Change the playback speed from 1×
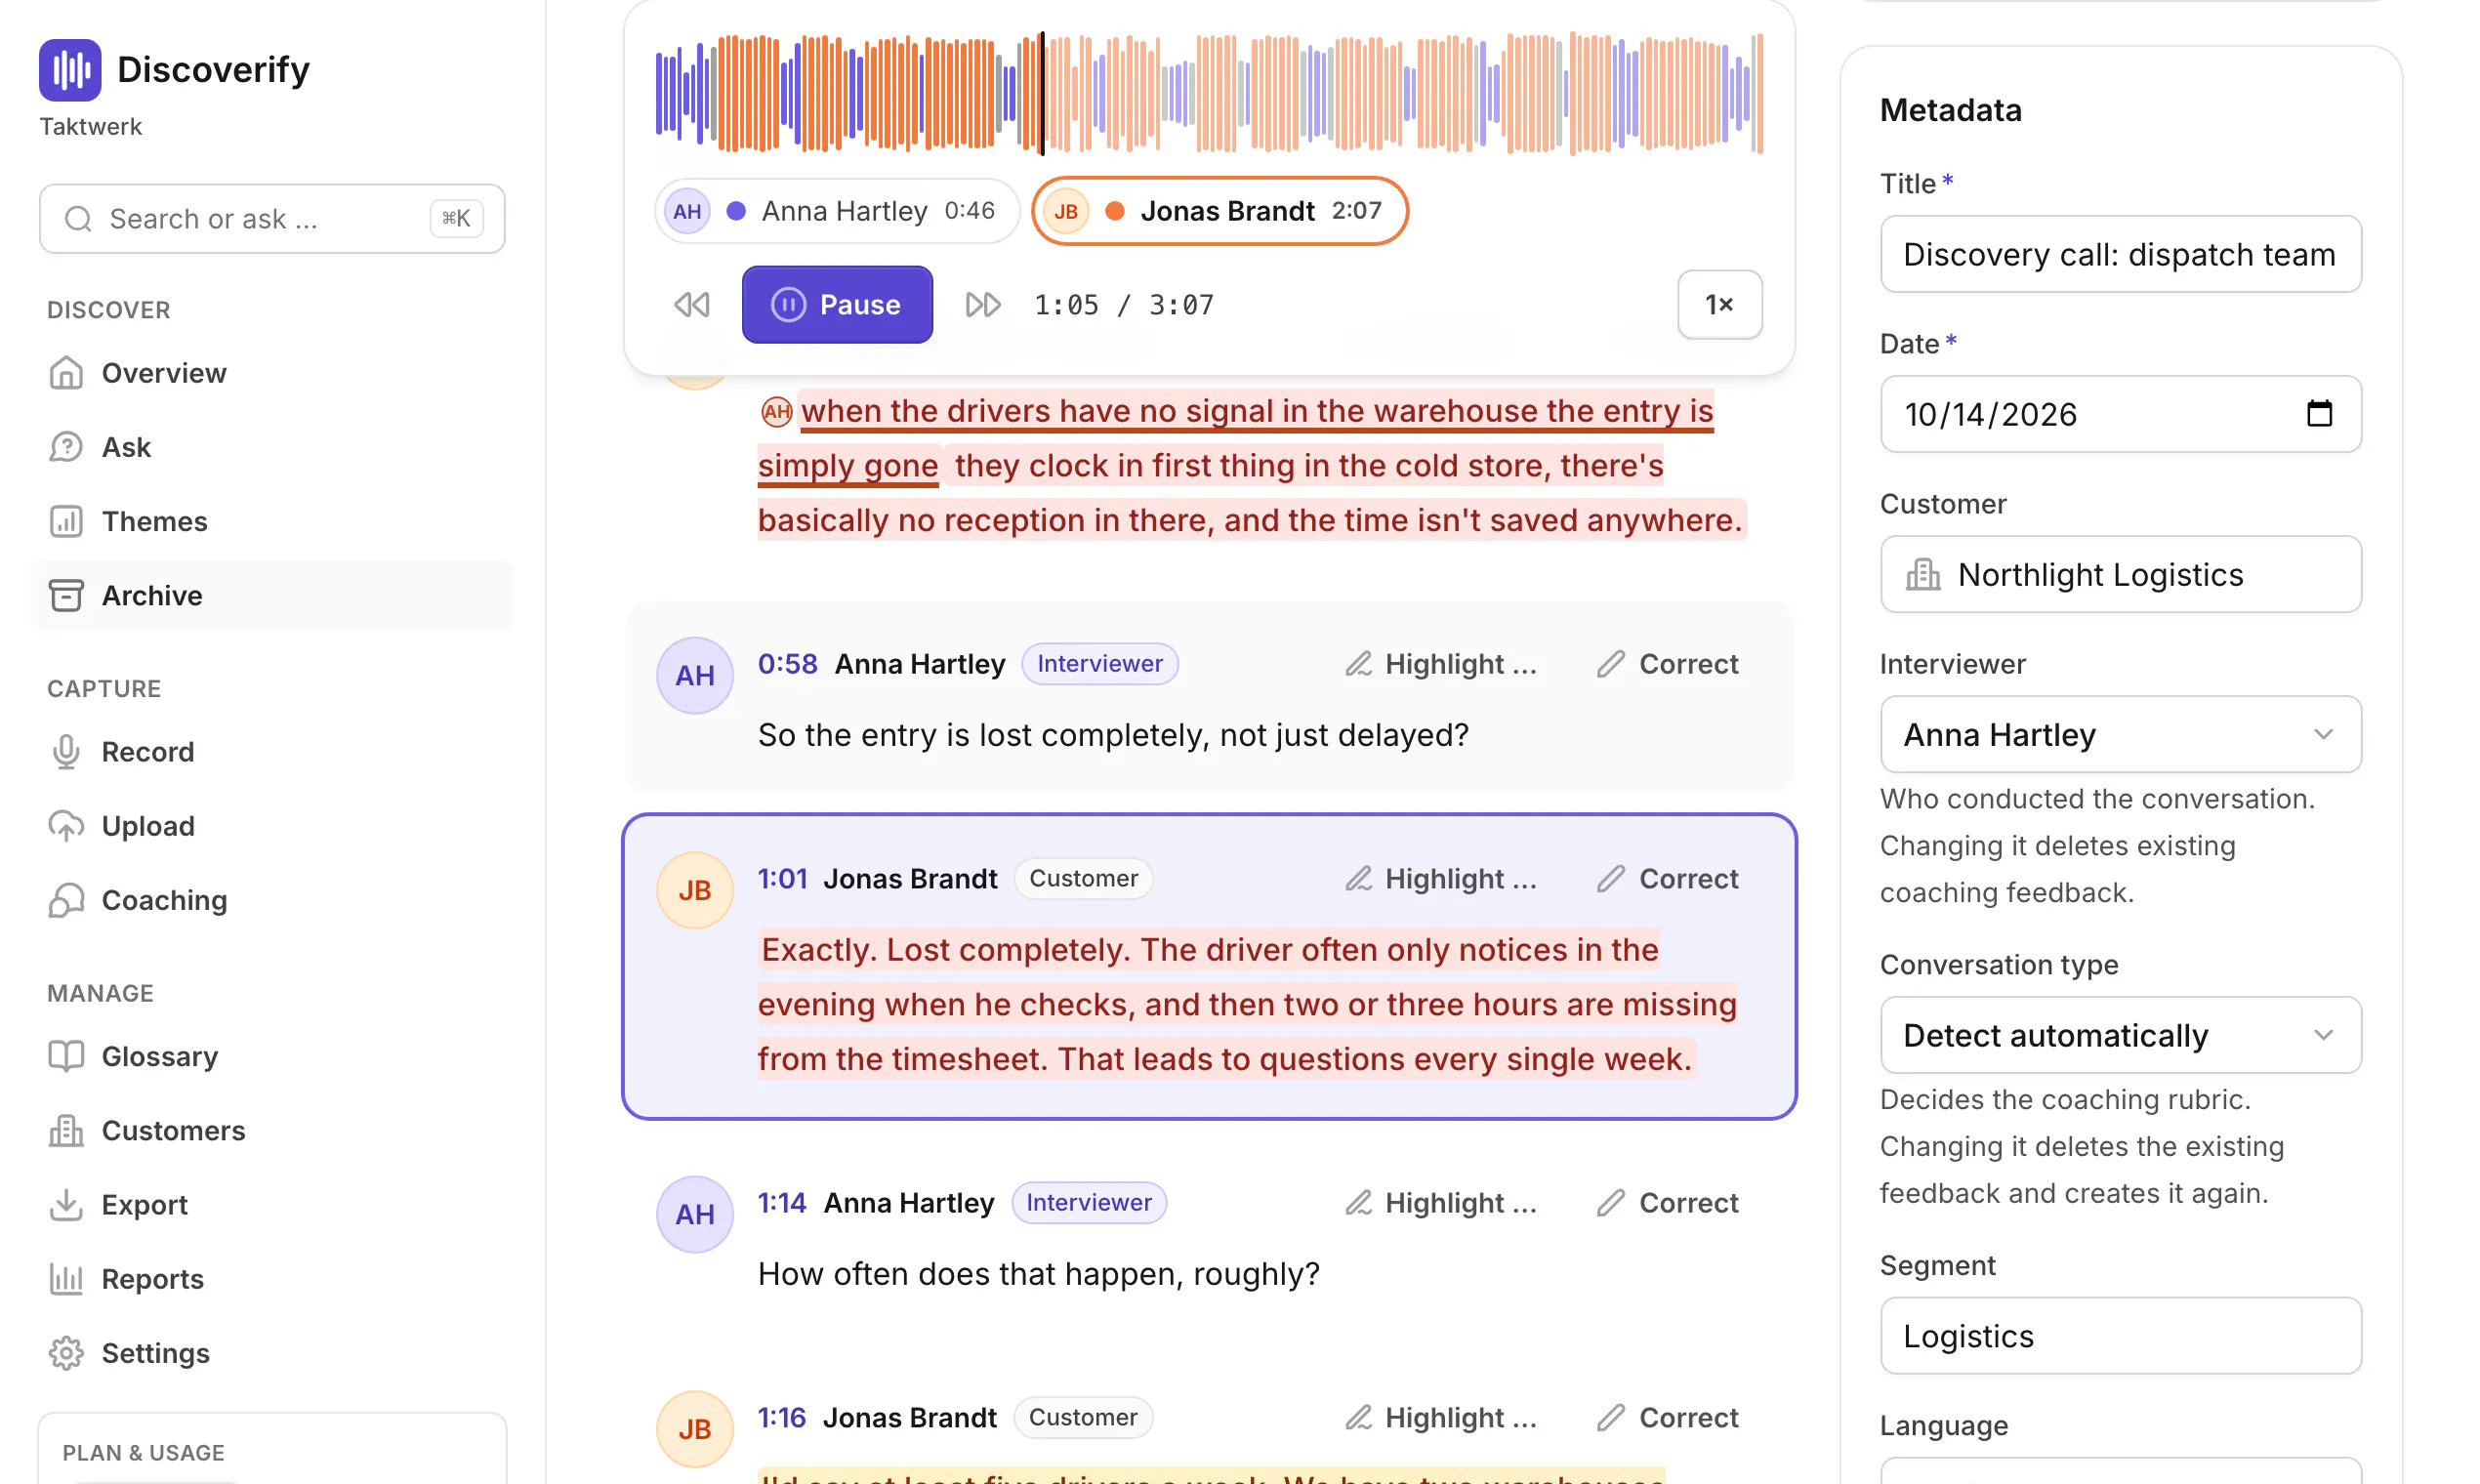 [x=1719, y=304]
